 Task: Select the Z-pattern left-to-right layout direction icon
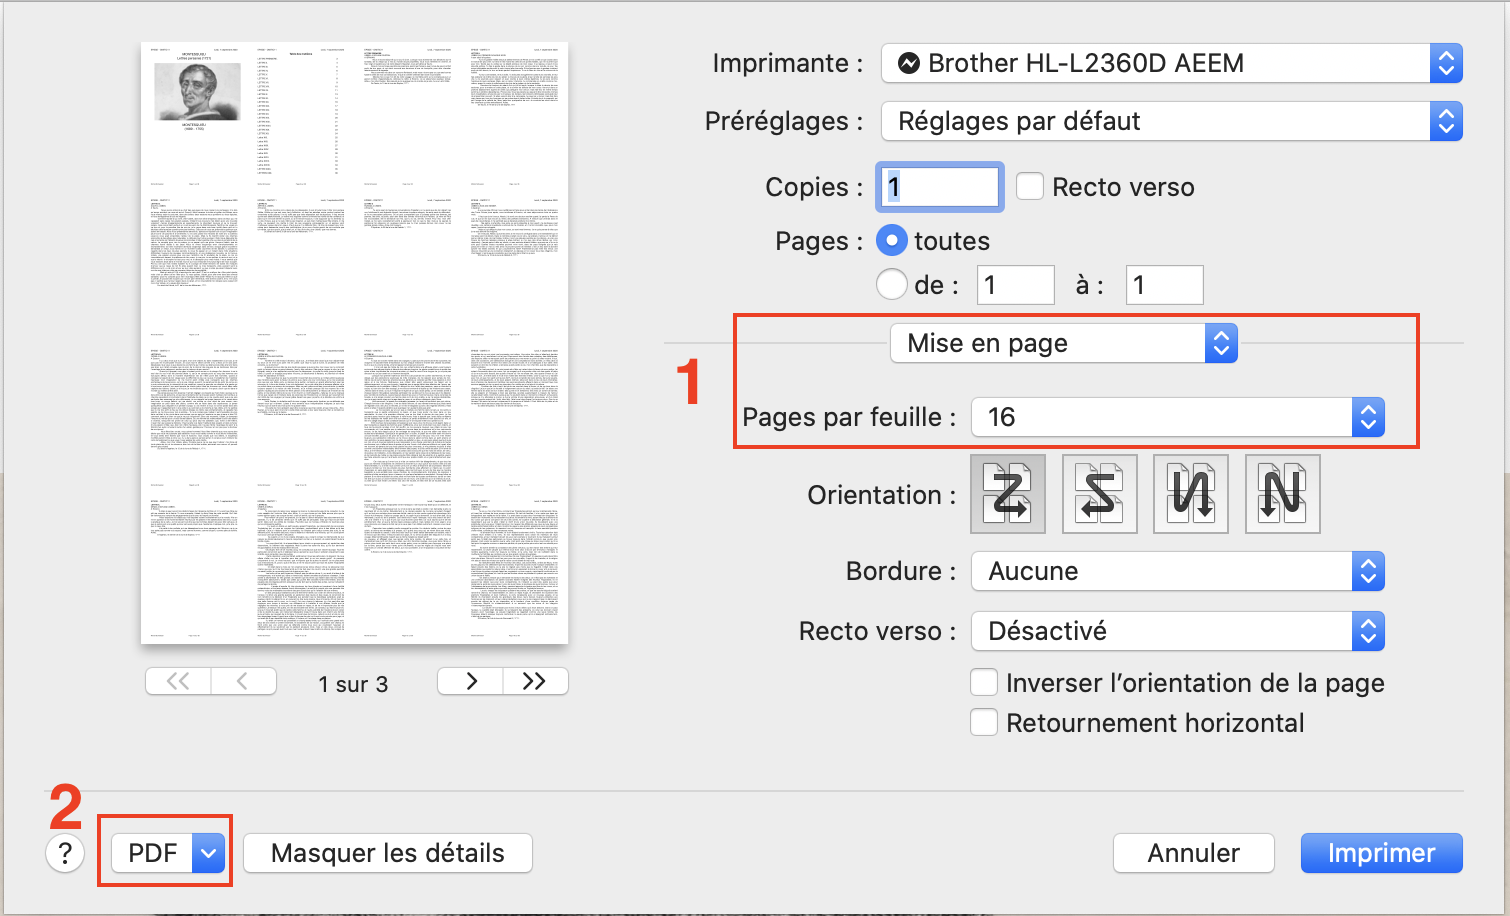[x=1008, y=494]
